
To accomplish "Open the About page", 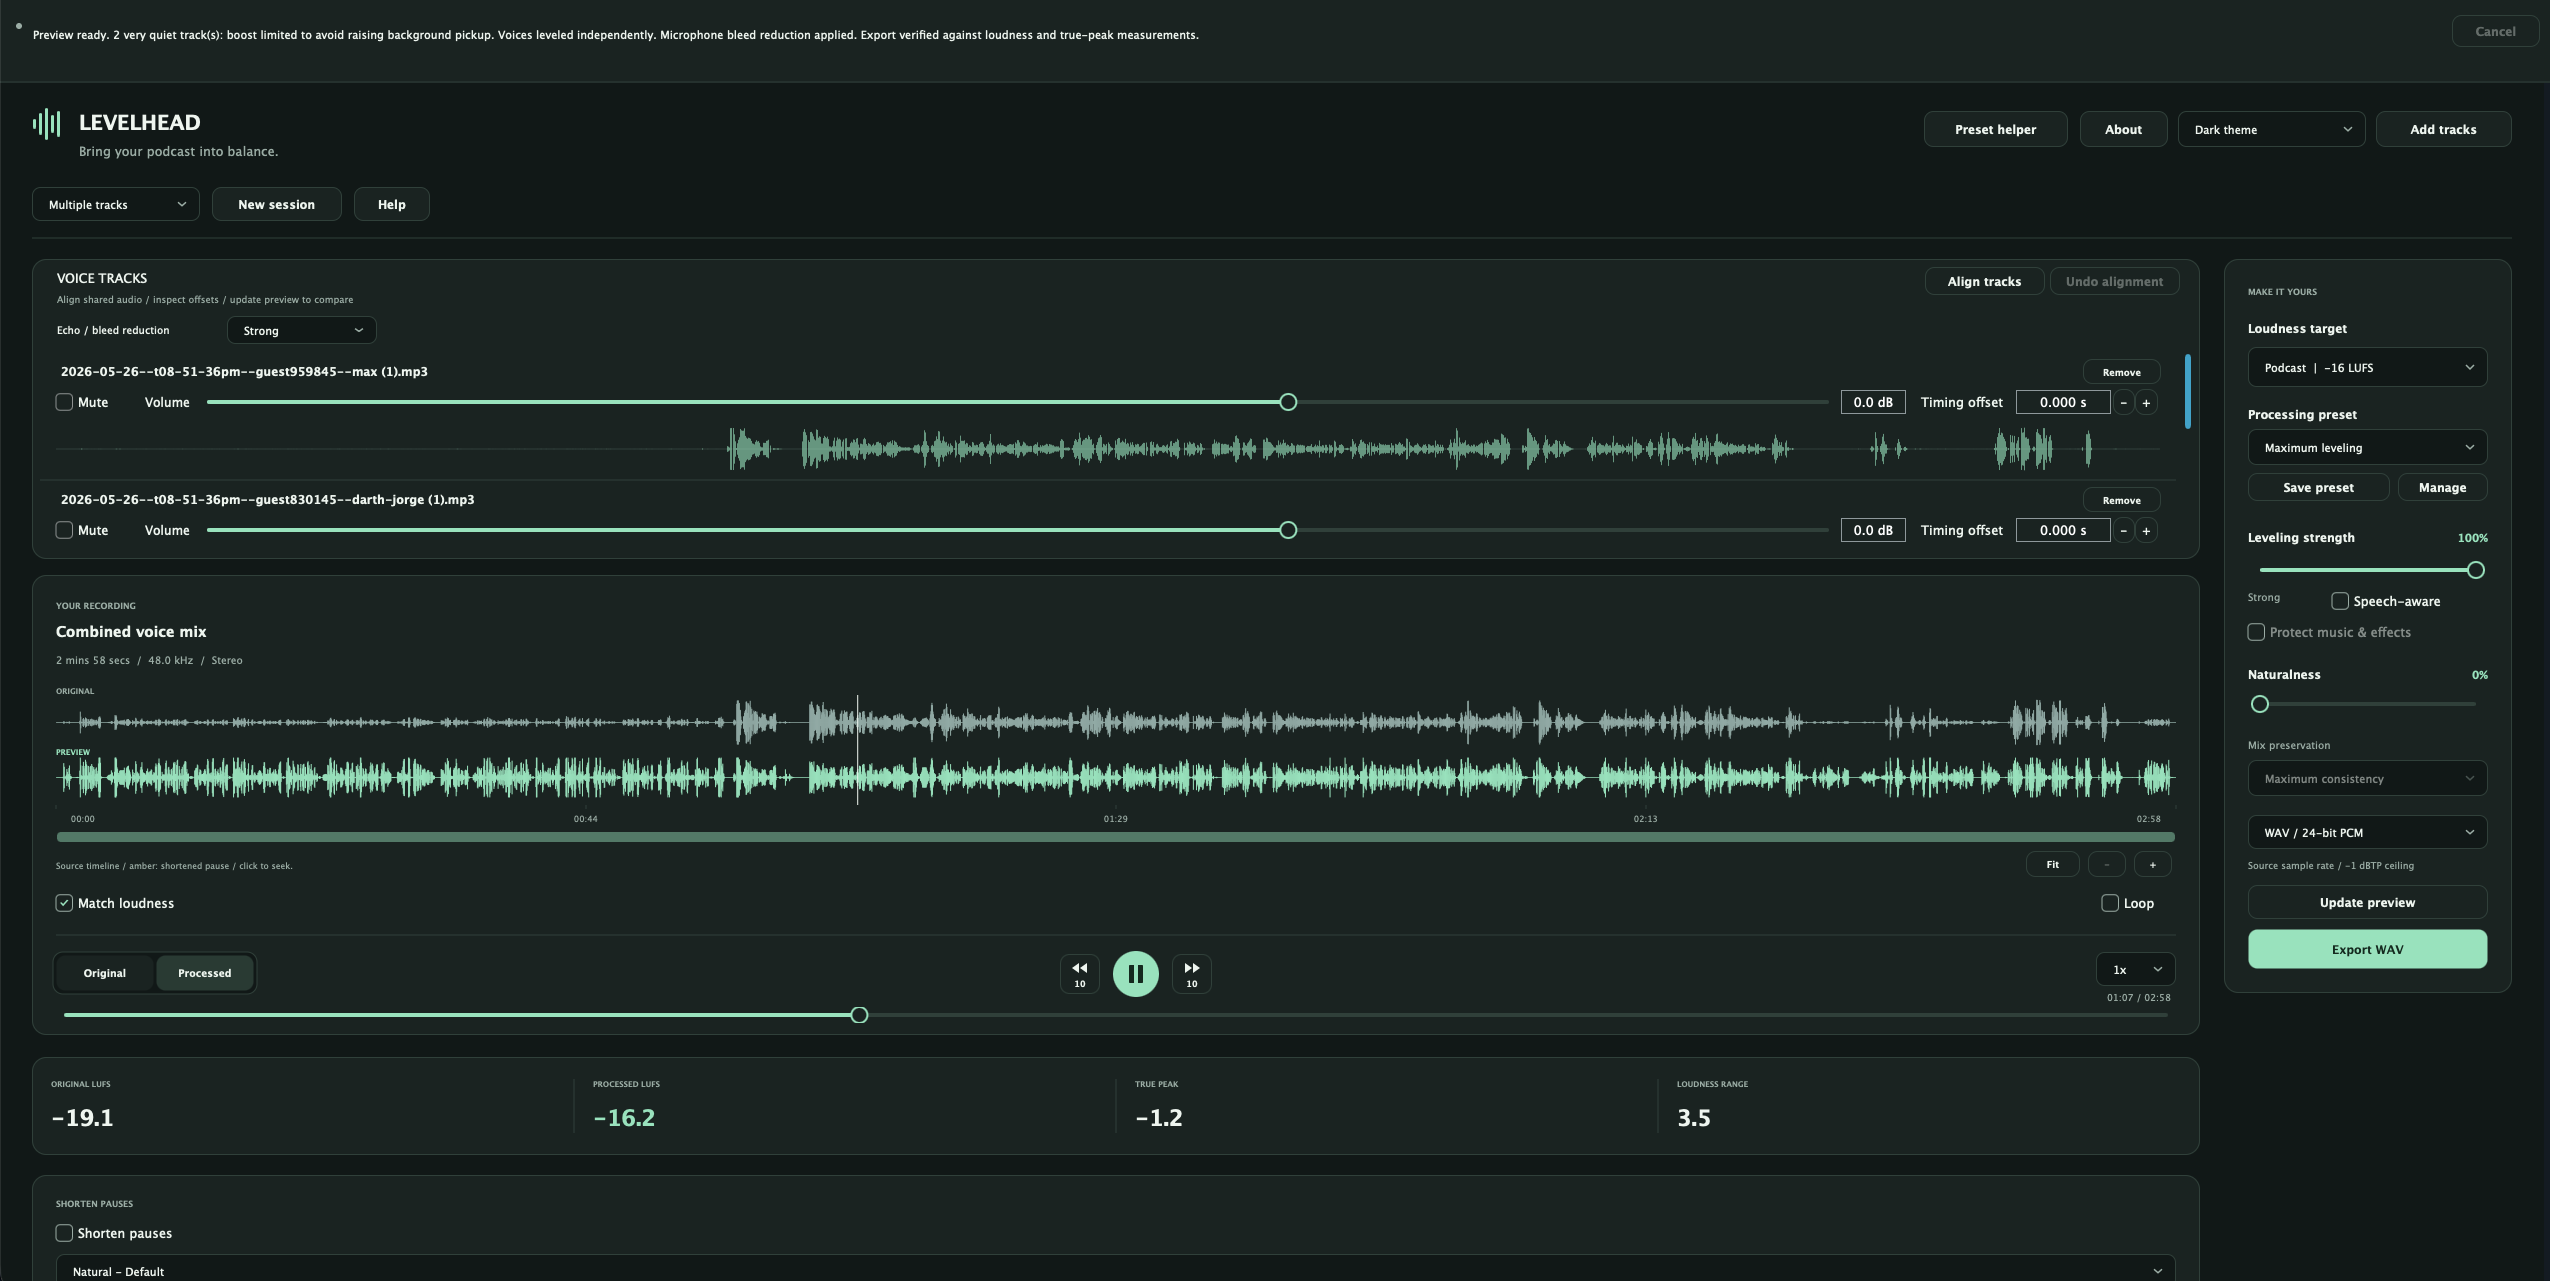I will 2123,130.
